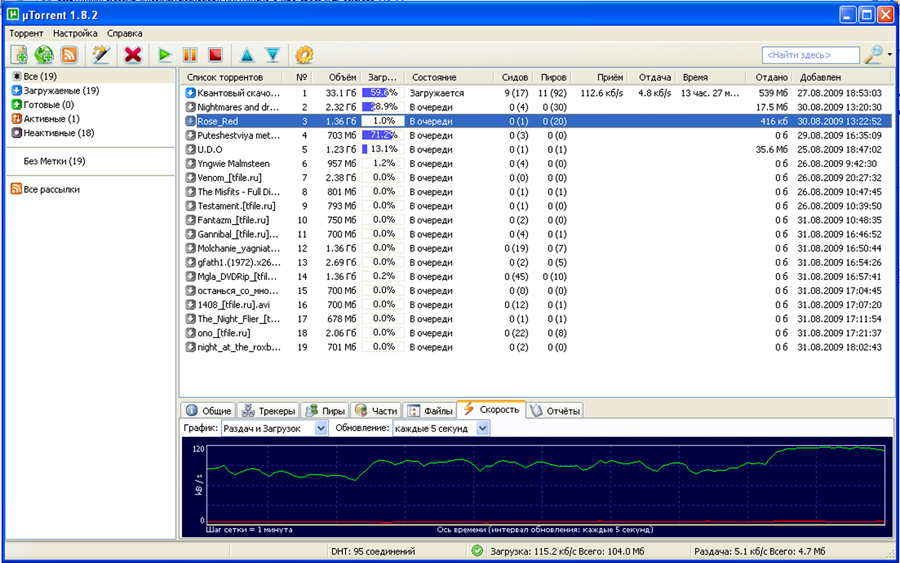The height and width of the screenshot is (563, 900).
Task: Sort by the Состояние column header
Action: (434, 77)
